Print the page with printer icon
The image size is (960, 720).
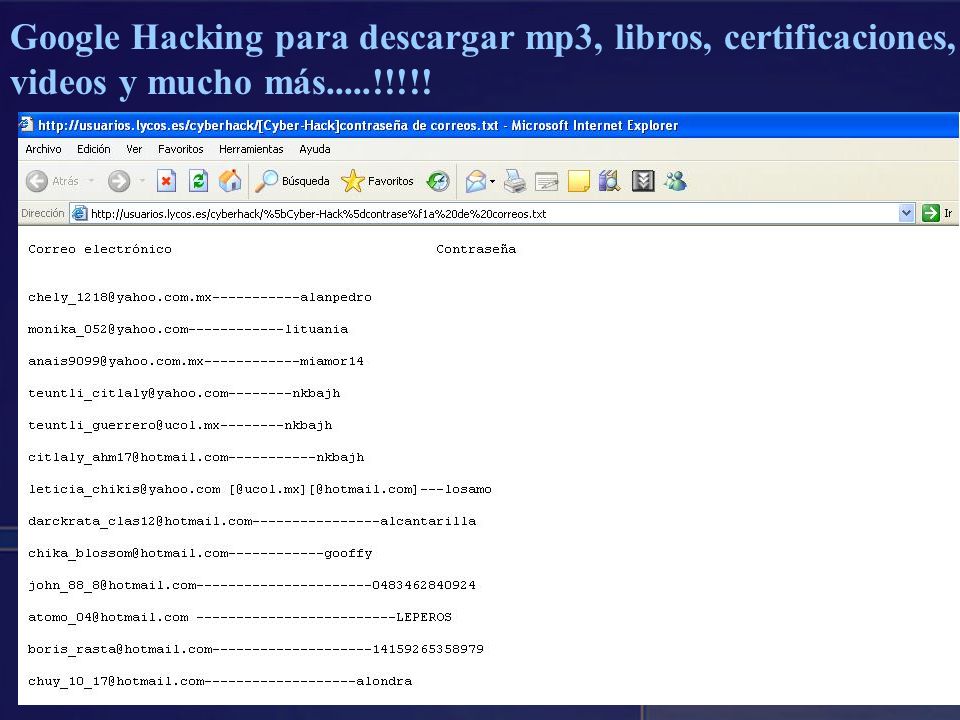click(x=515, y=181)
